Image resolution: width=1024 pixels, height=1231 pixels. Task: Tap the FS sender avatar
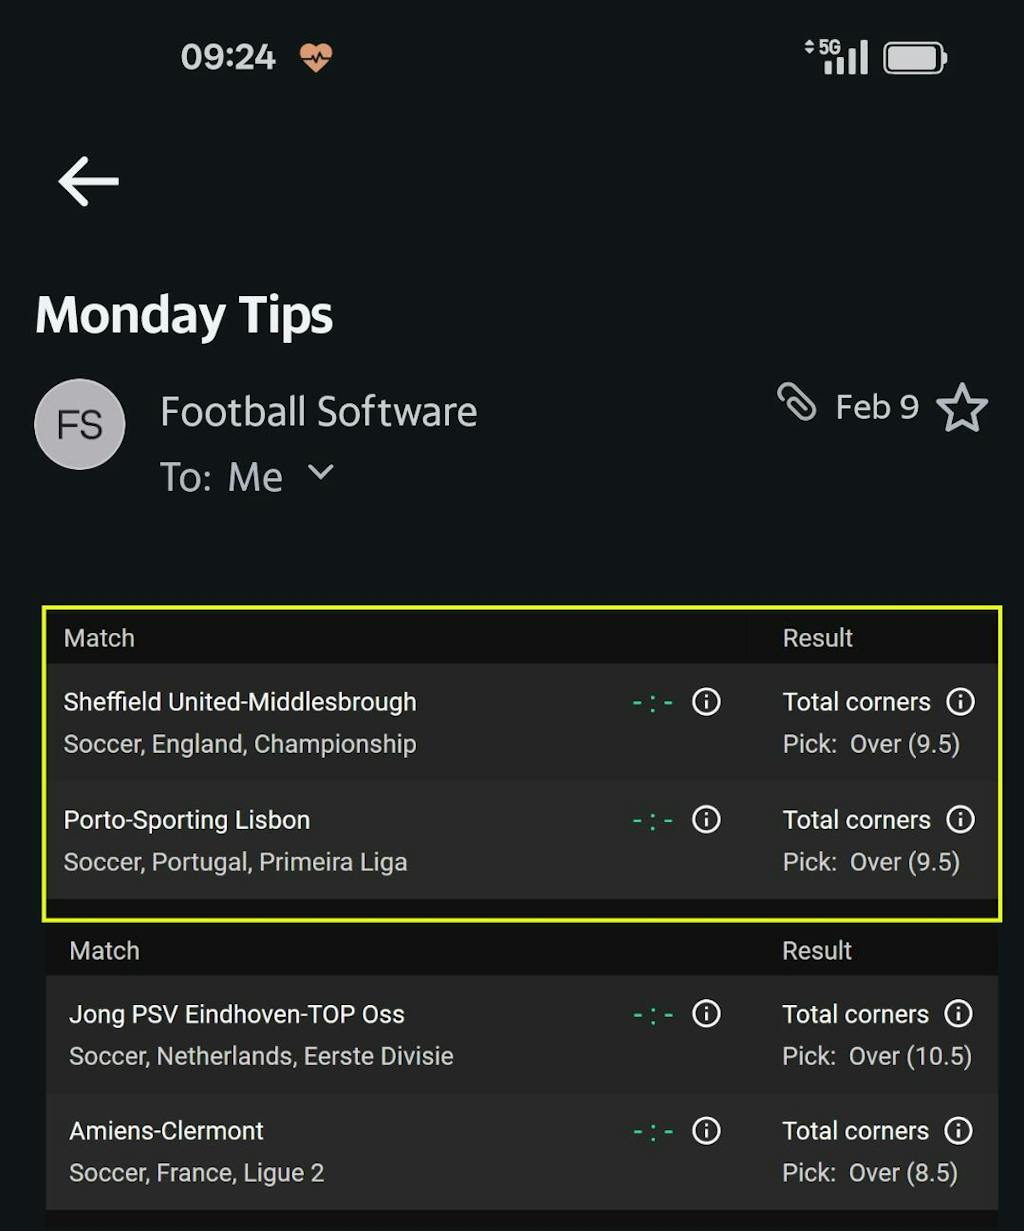click(80, 424)
